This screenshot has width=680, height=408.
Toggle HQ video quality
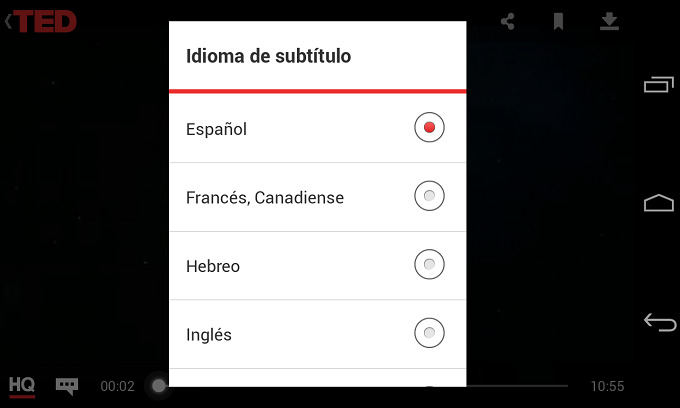point(22,385)
